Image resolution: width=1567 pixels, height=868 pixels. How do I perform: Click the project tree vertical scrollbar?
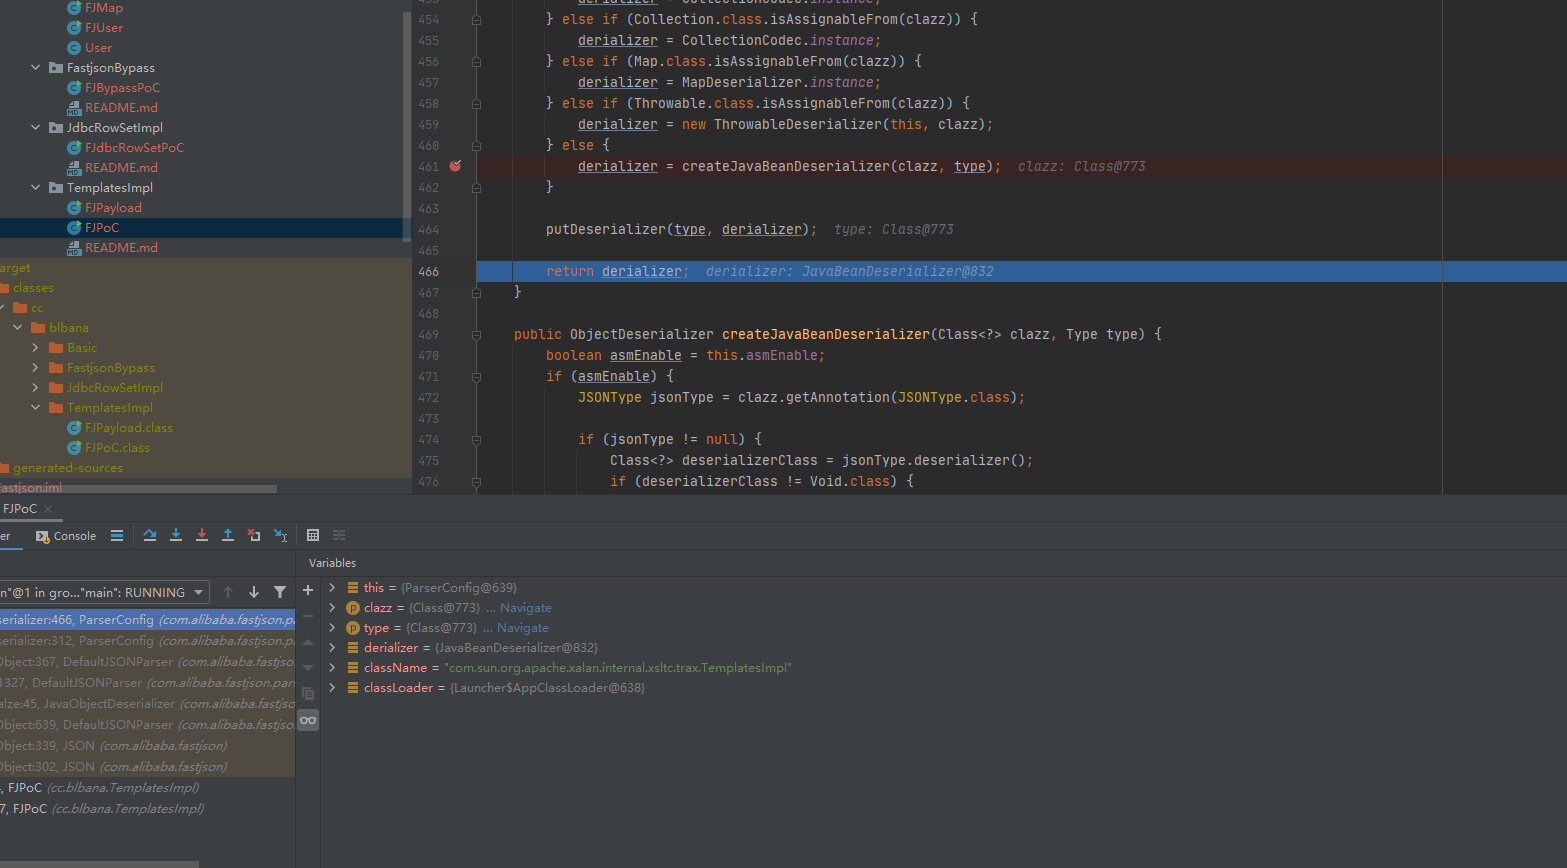tap(406, 125)
